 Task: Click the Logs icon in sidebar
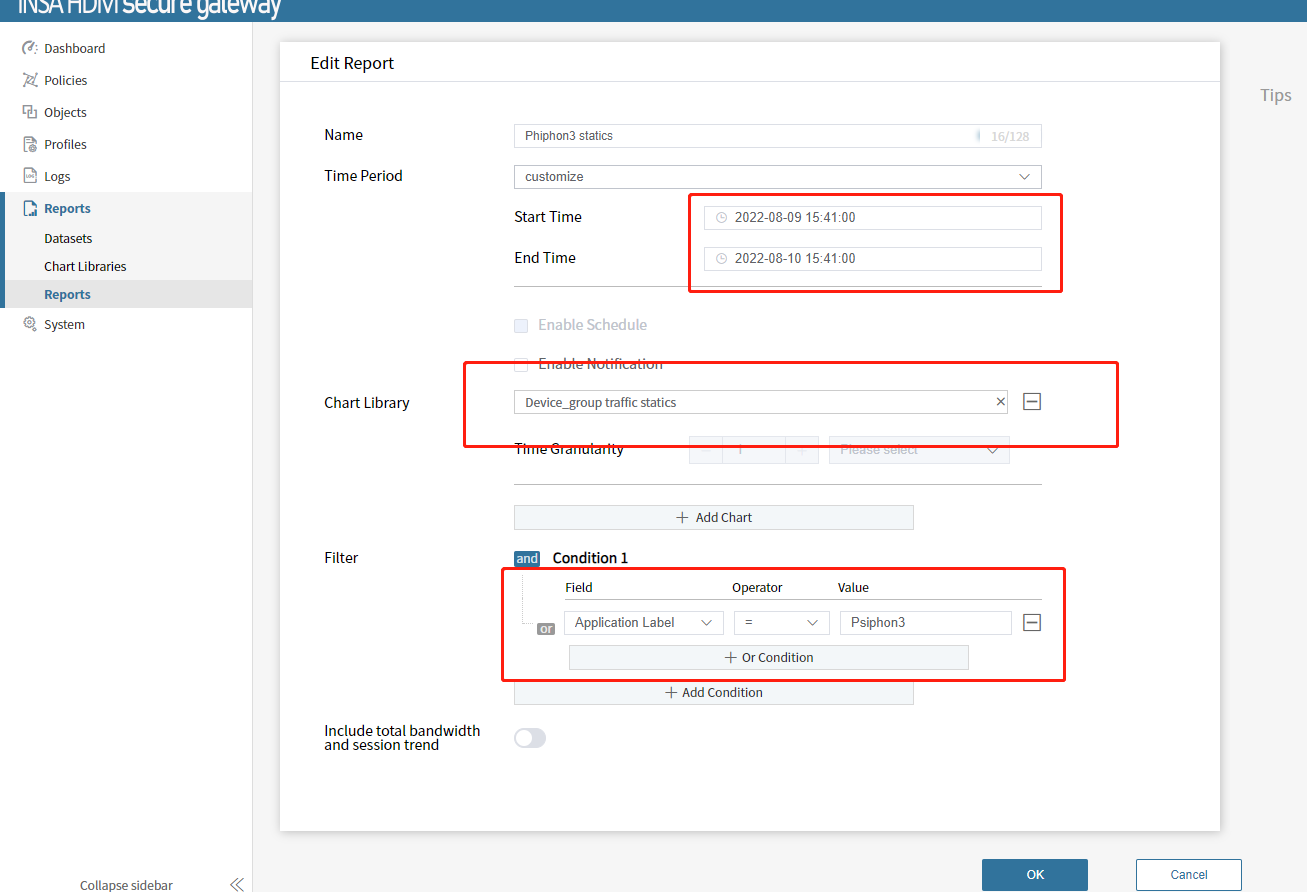(x=30, y=176)
